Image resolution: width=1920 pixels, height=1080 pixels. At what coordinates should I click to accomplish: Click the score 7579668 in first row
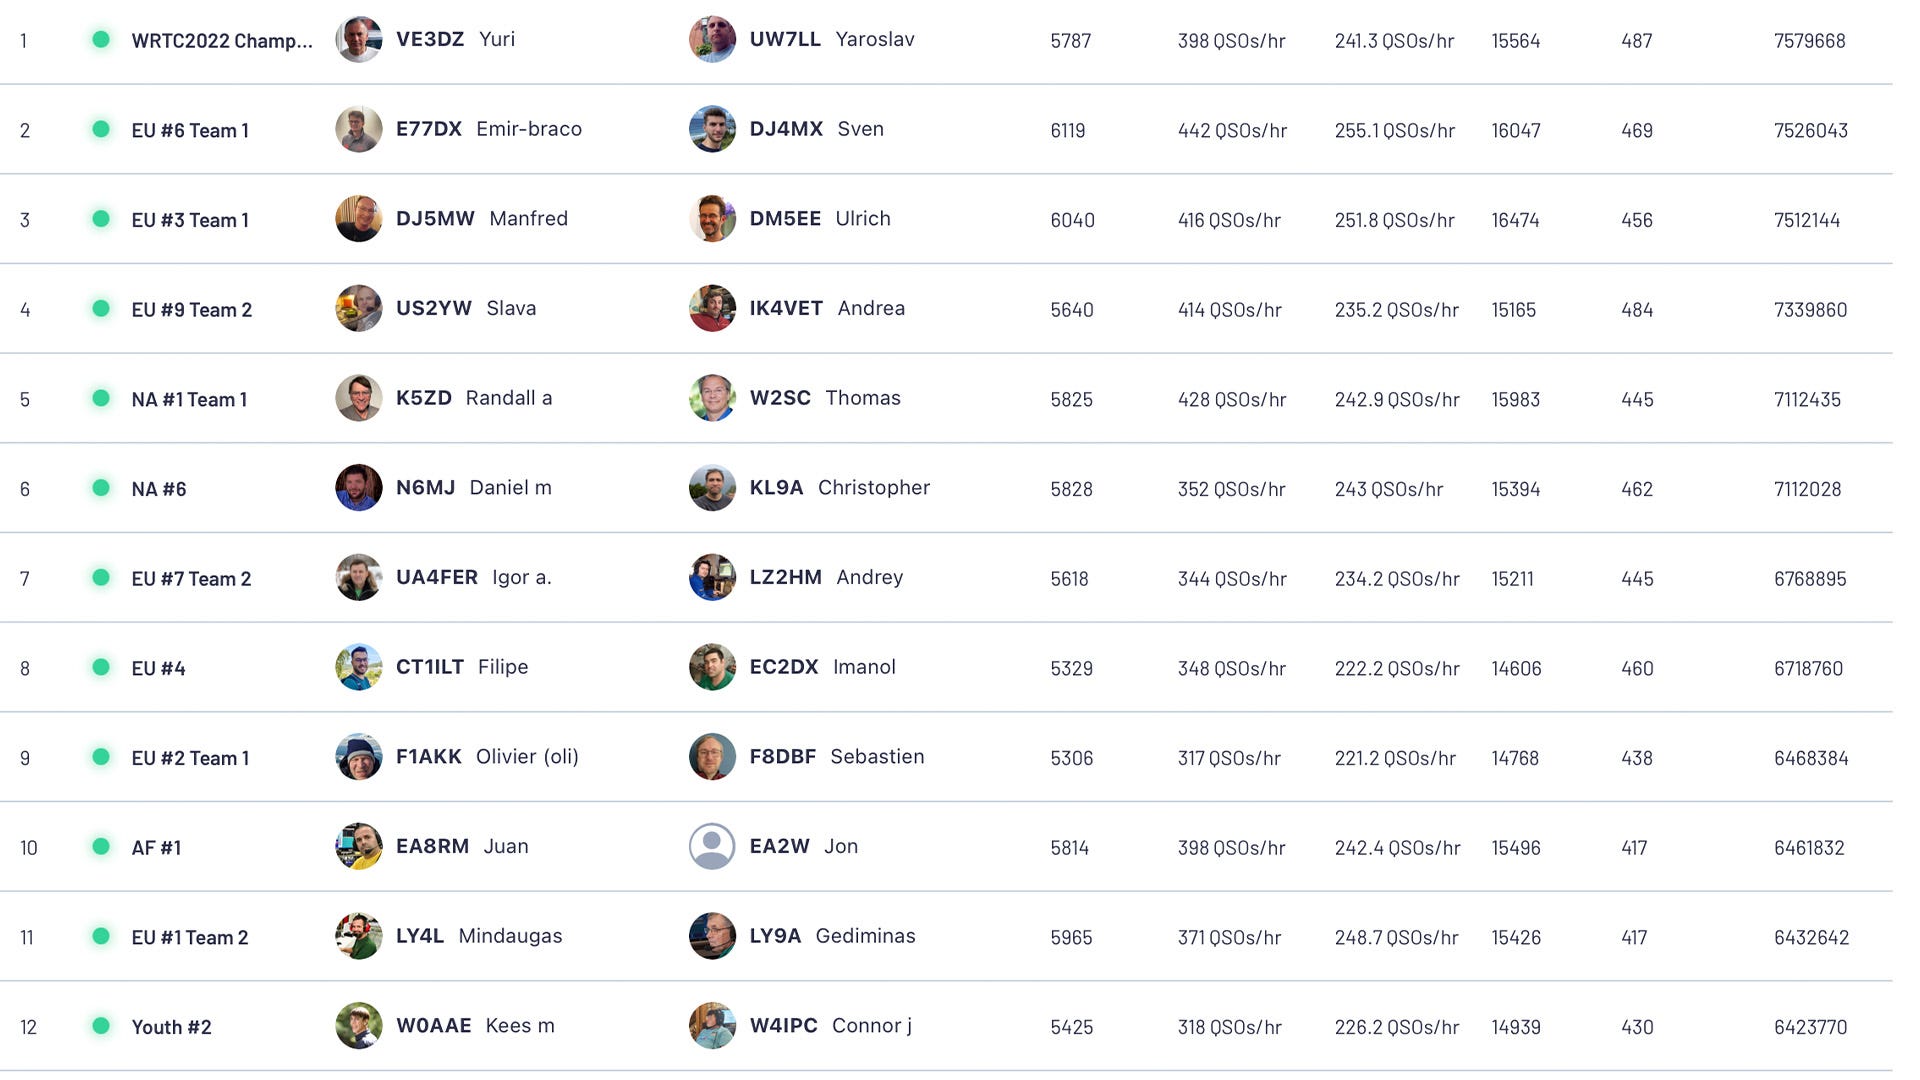tap(1810, 41)
